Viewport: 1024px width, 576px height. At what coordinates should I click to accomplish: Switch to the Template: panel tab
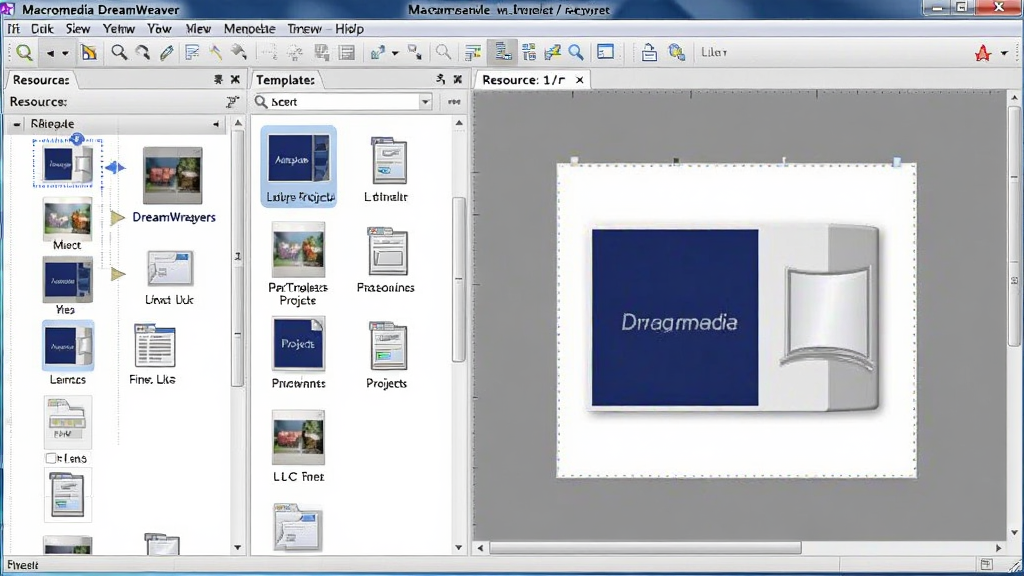(285, 80)
